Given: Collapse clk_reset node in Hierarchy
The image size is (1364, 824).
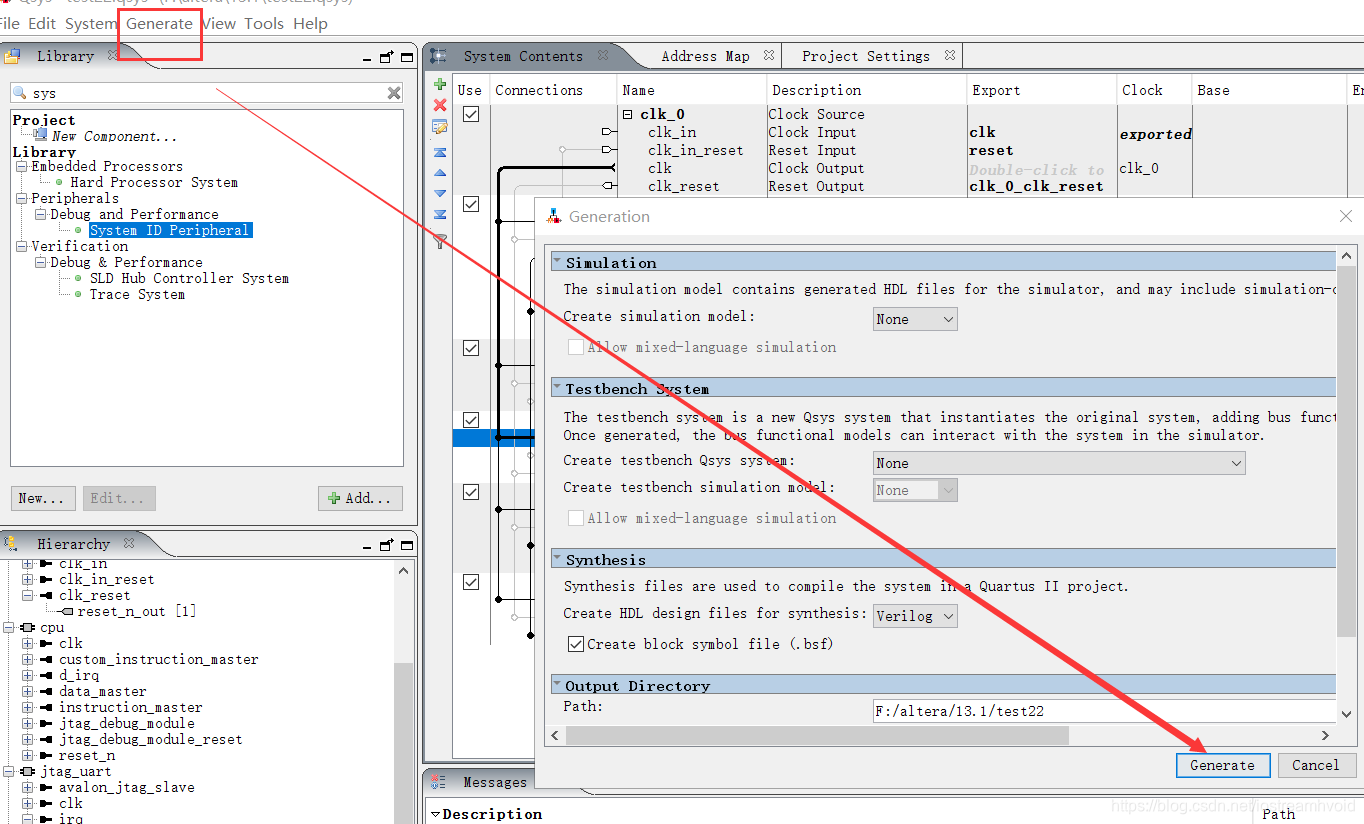Looking at the screenshot, I should (x=27, y=596).
